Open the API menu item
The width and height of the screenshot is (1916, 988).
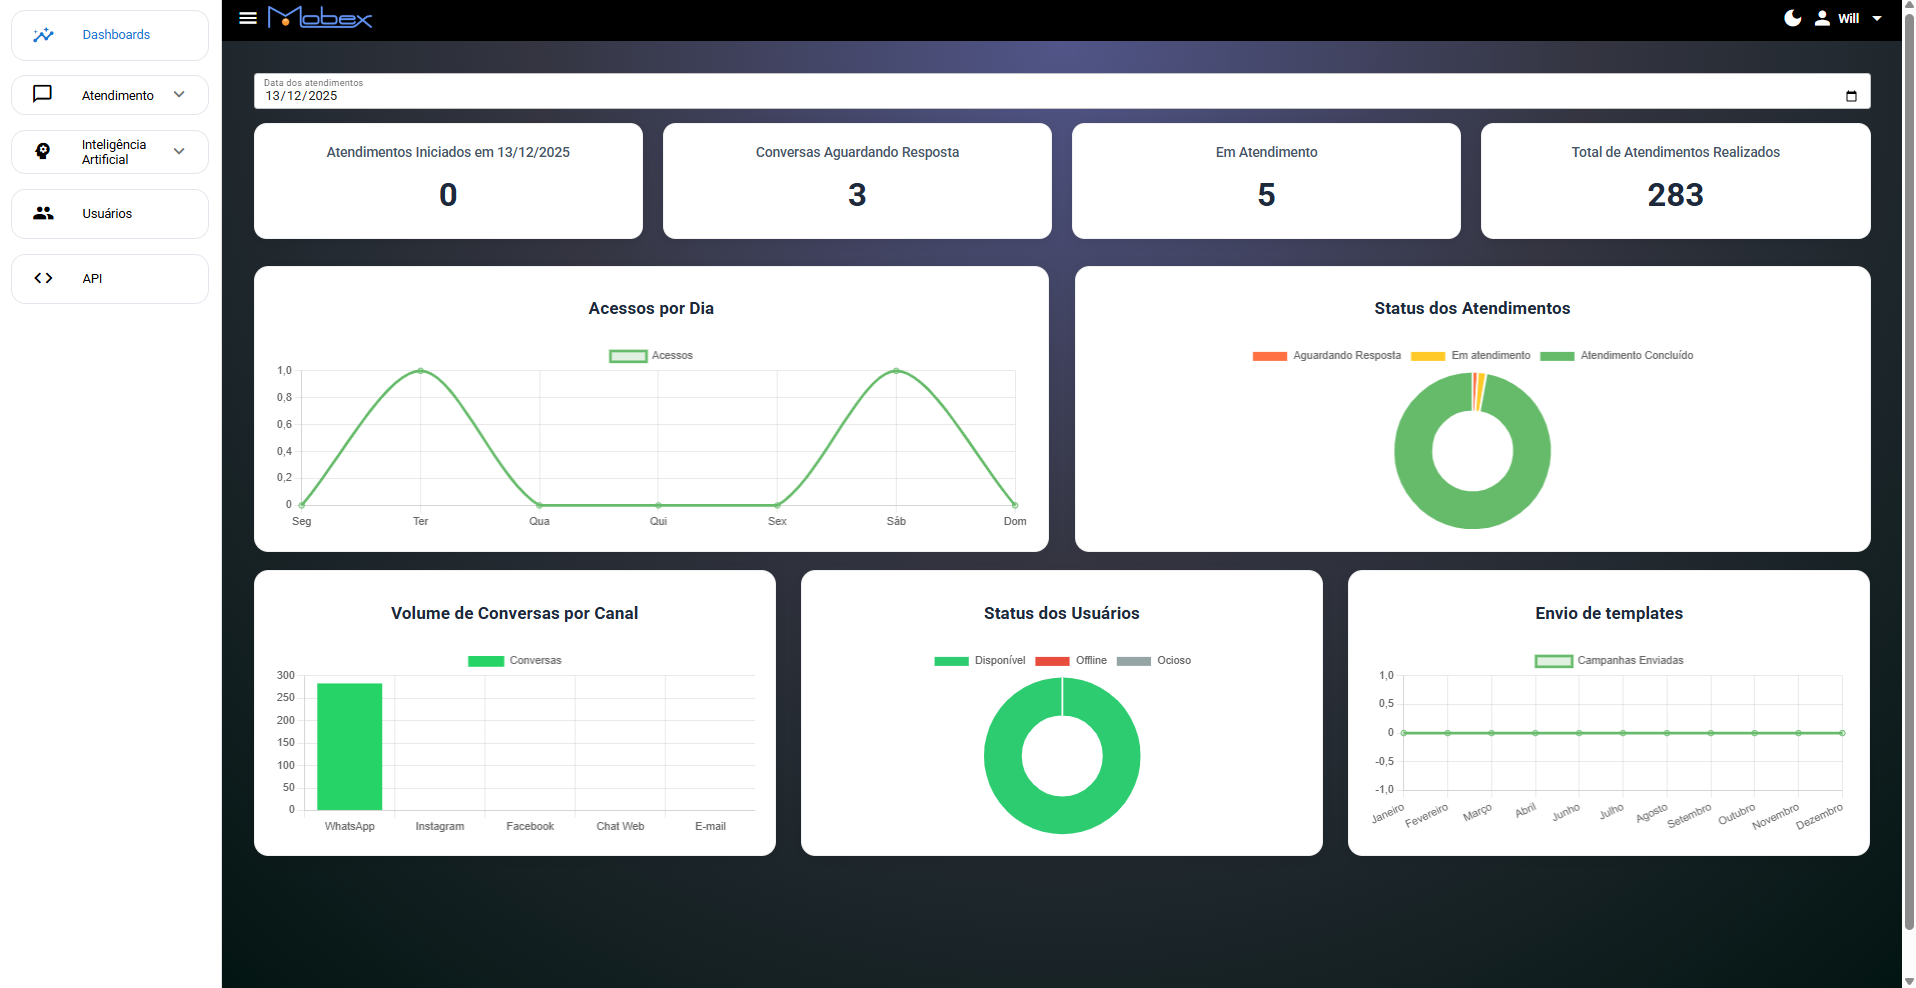[x=92, y=279]
